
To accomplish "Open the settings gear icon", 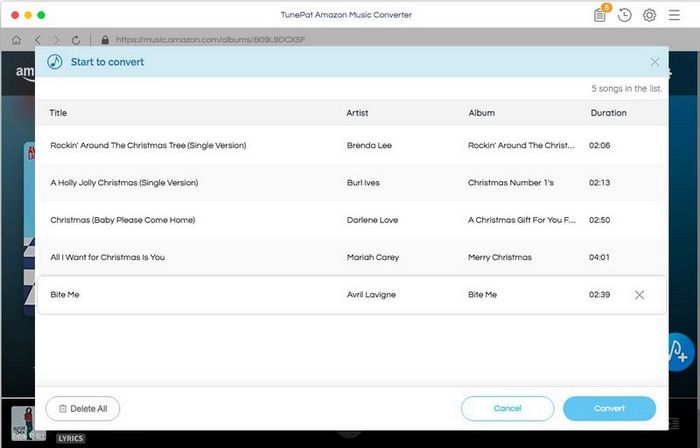I will point(649,15).
